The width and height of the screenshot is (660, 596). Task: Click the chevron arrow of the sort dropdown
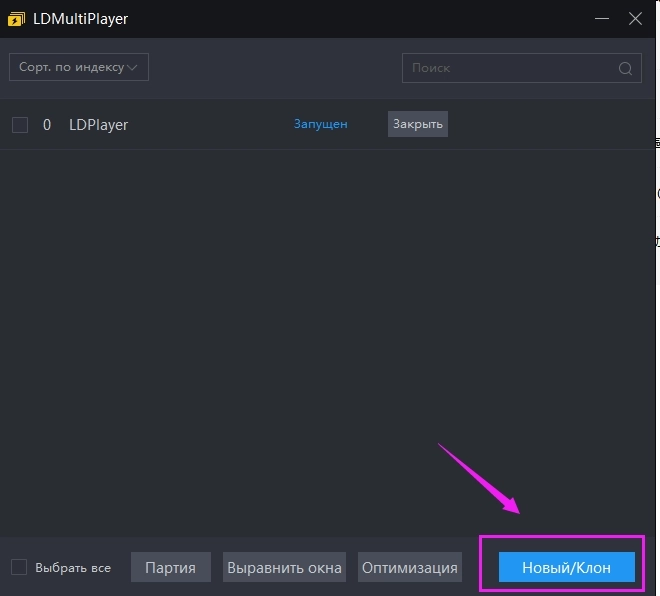click(x=135, y=67)
